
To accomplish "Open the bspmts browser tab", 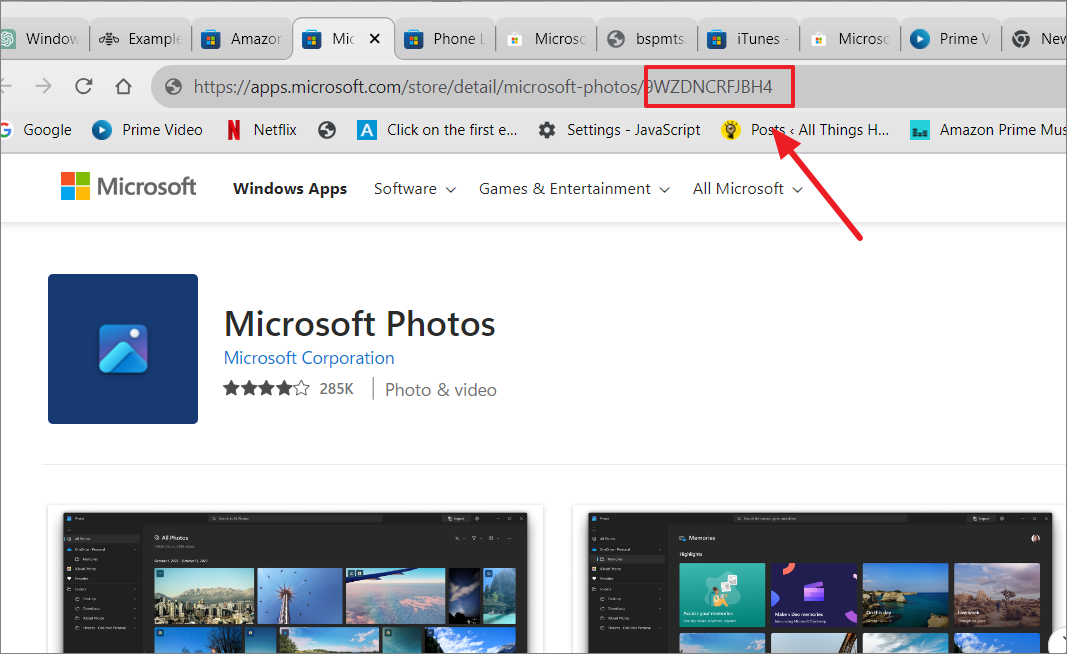I will pyautogui.click(x=647, y=39).
